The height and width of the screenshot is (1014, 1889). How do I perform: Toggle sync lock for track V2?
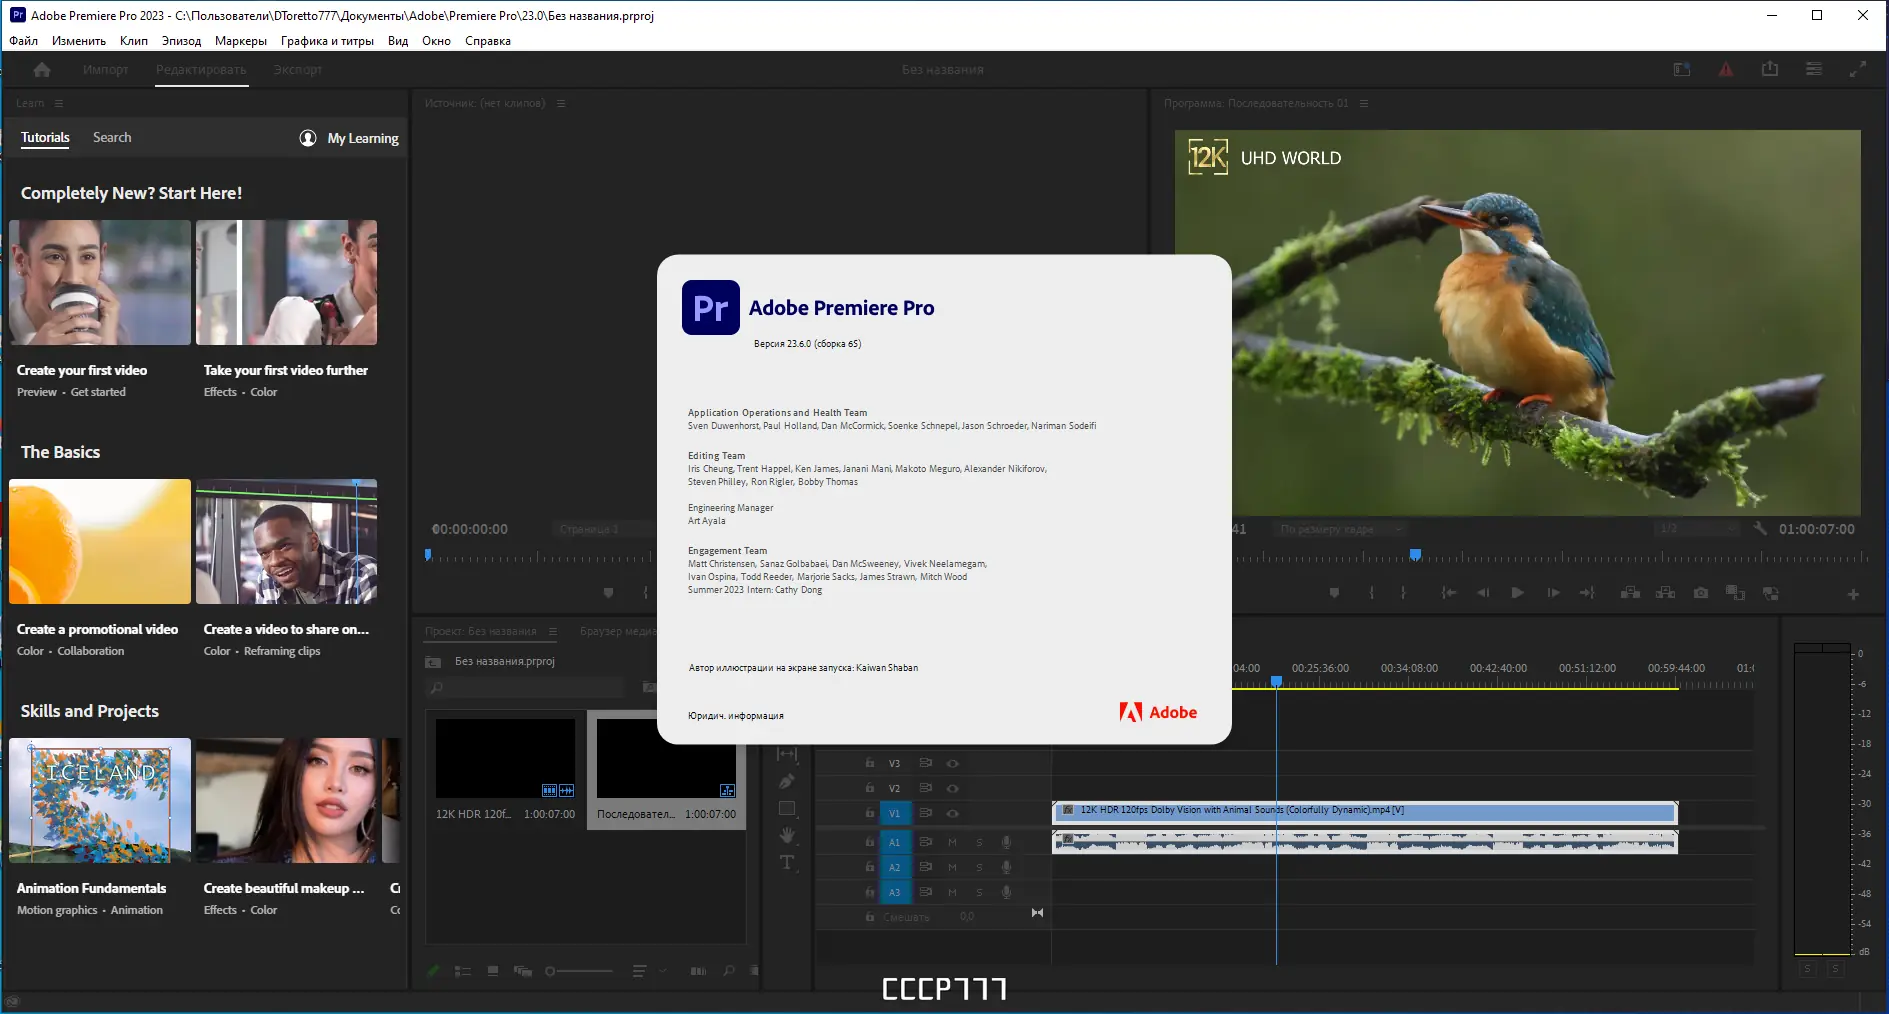[x=926, y=788]
